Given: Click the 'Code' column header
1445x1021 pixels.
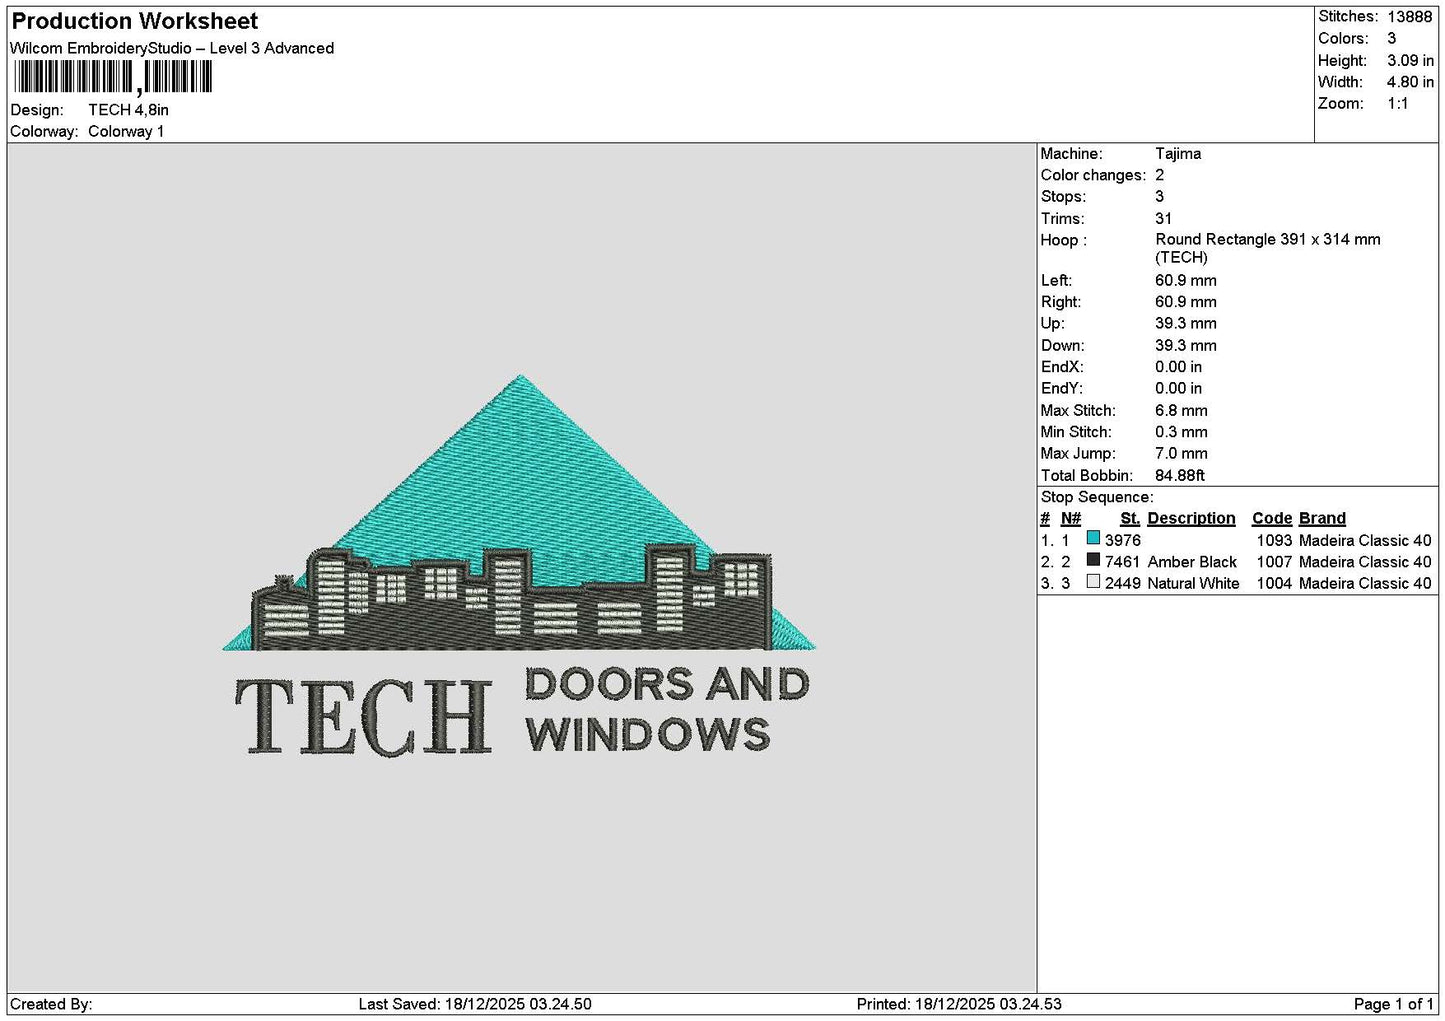Looking at the screenshot, I should pos(1272,518).
